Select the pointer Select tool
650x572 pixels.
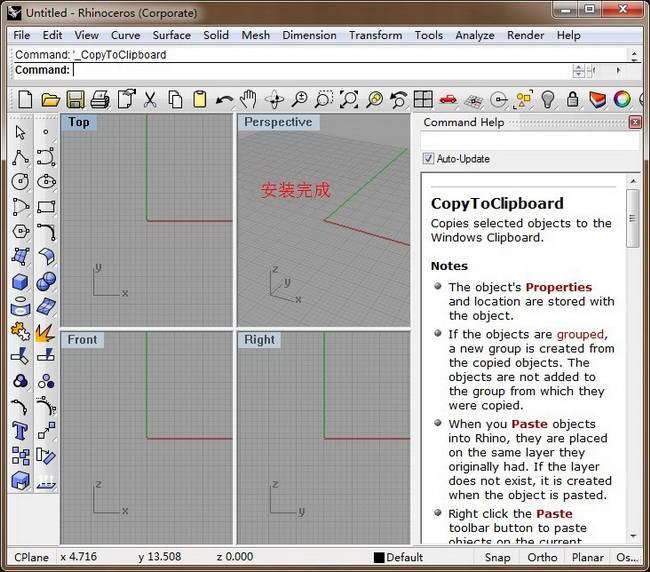20,132
